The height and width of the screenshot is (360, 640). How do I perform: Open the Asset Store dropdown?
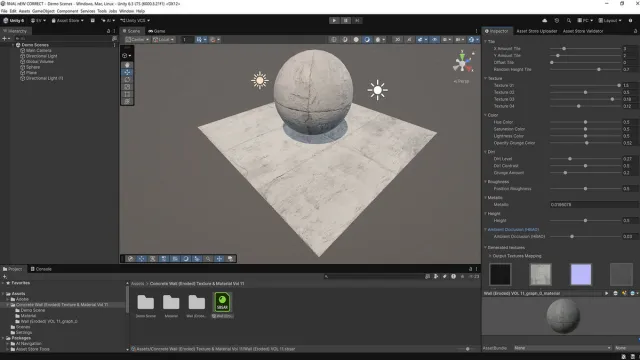click(x=67, y=20)
